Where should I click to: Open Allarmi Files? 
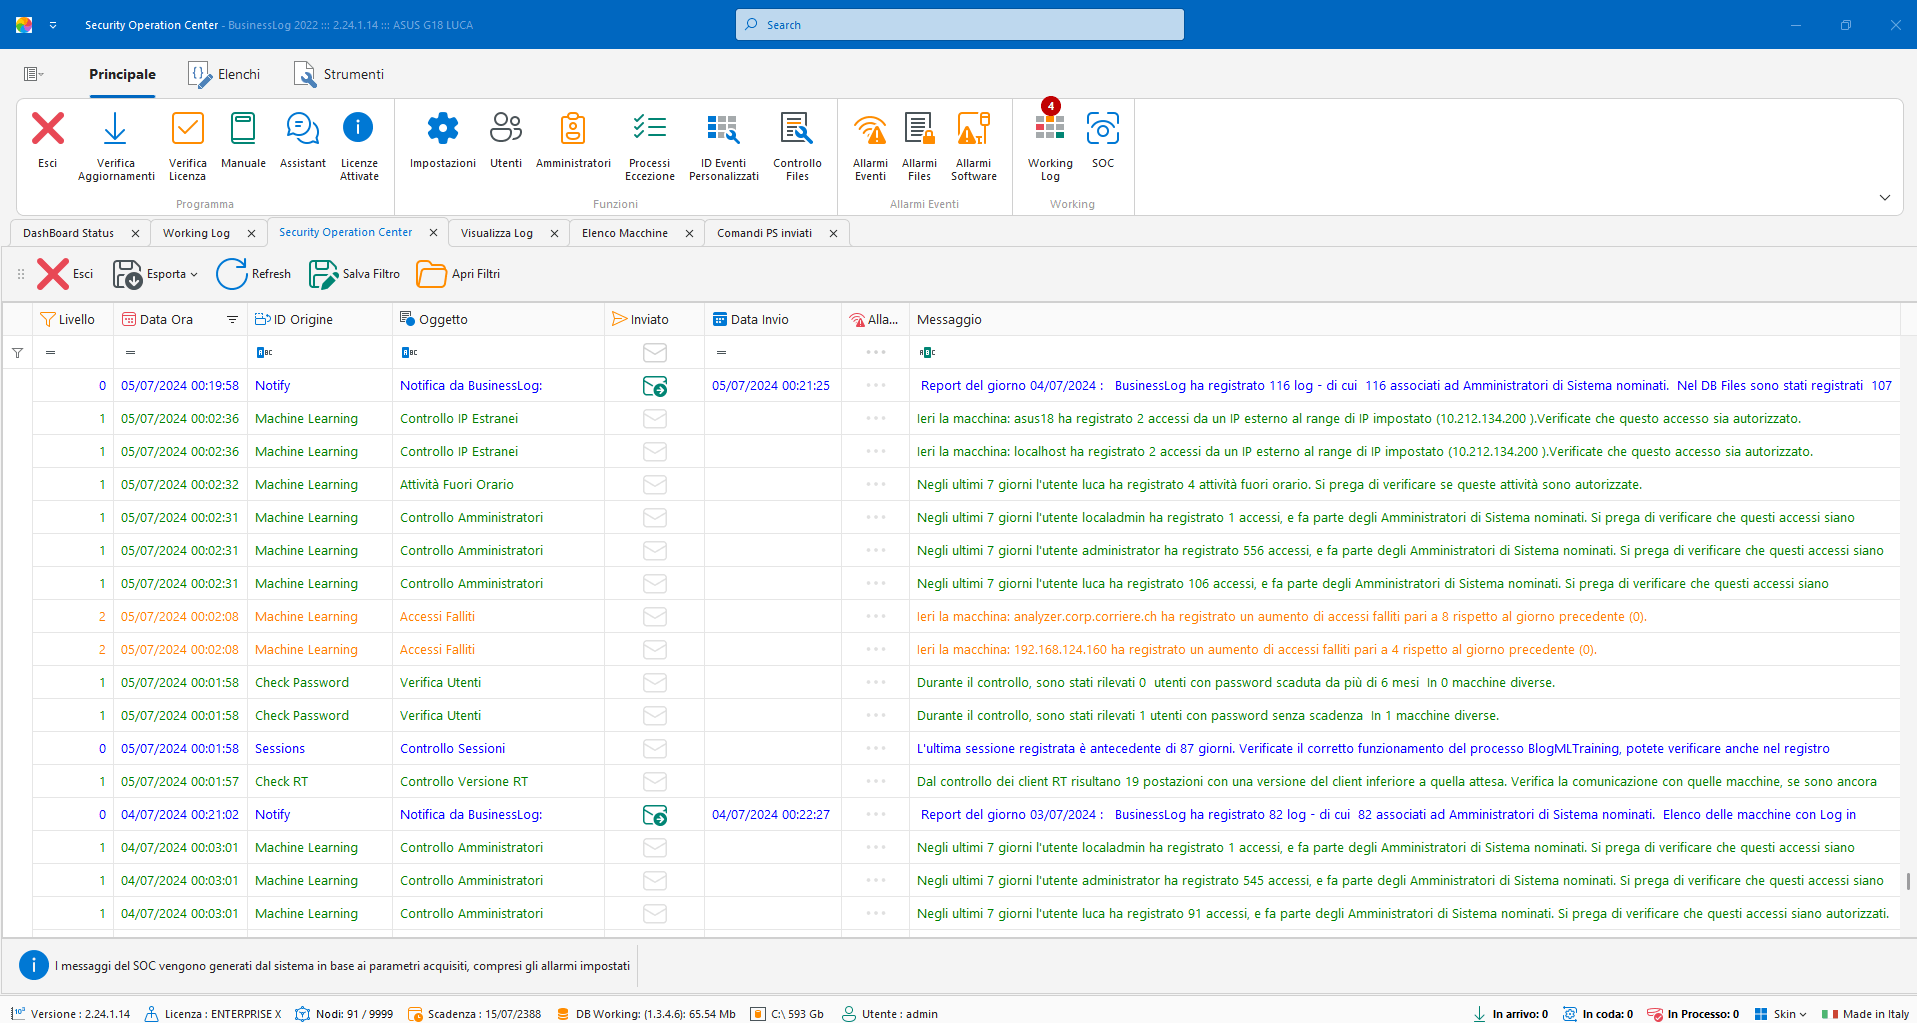(919, 146)
